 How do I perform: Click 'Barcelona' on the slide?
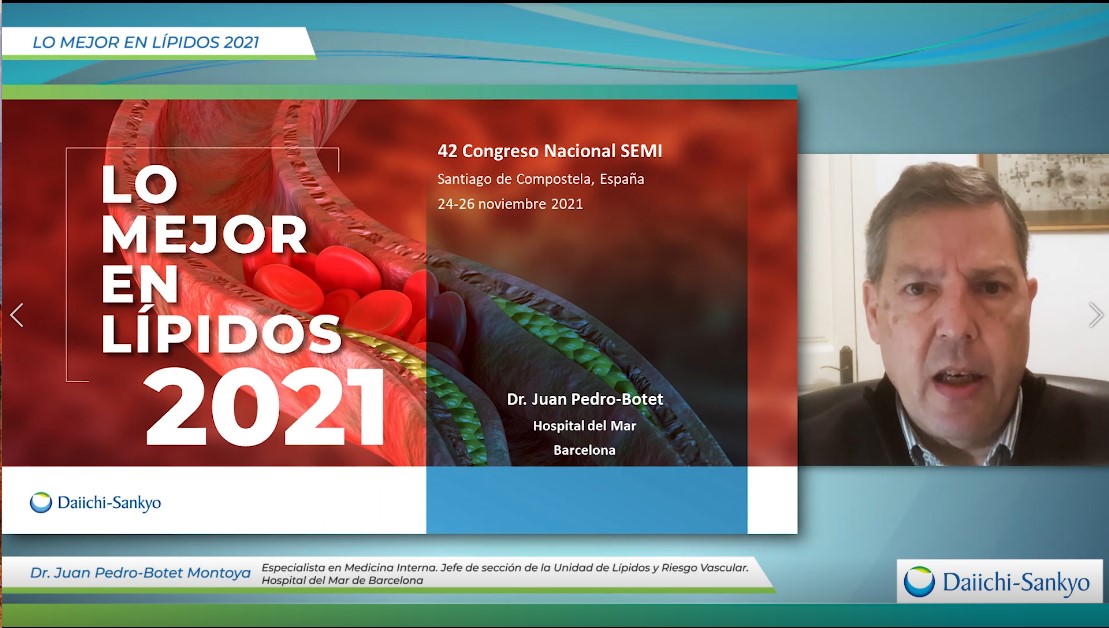click(584, 450)
